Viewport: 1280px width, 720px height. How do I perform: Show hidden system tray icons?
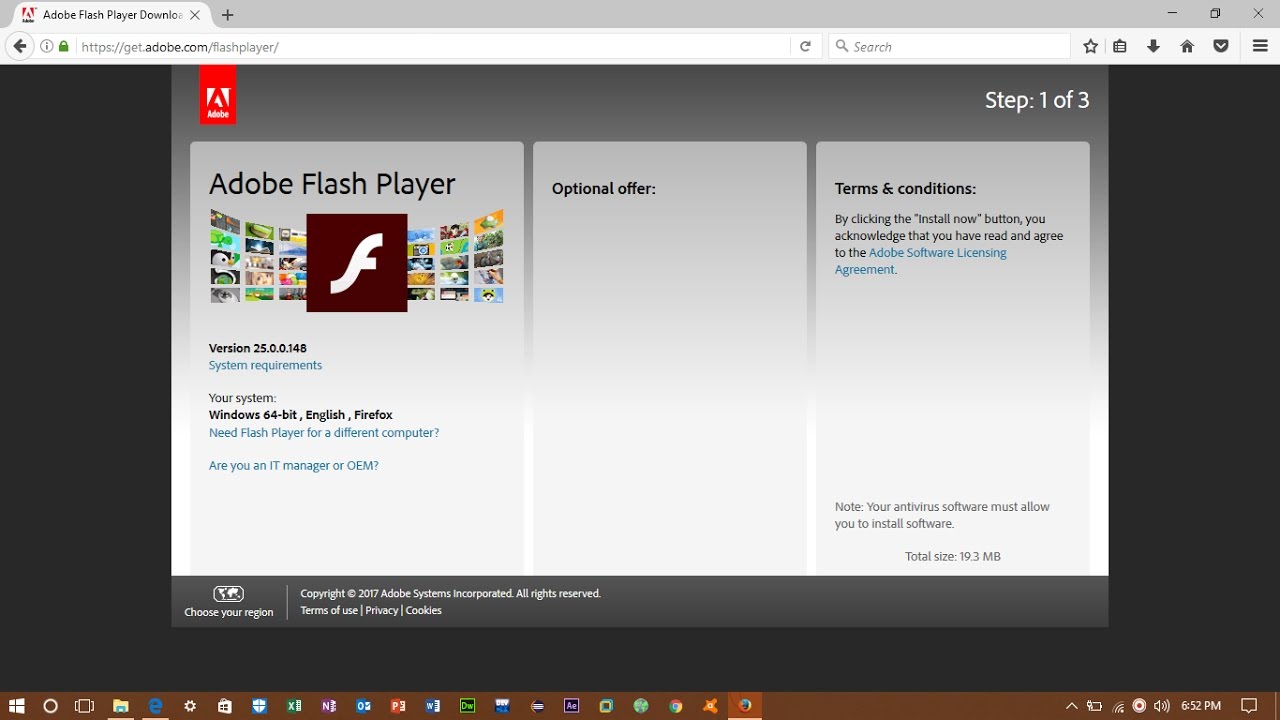(x=1071, y=706)
